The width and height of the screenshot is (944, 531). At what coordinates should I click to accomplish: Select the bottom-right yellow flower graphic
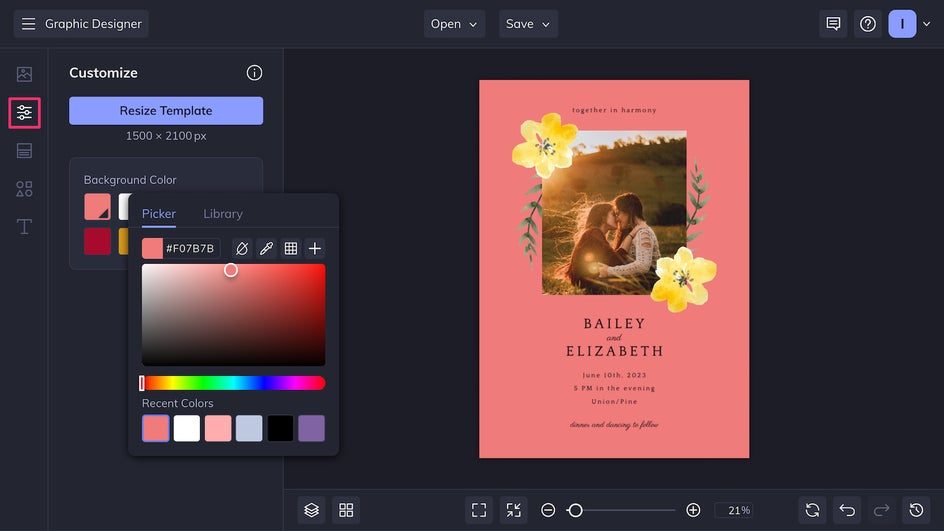click(x=685, y=280)
